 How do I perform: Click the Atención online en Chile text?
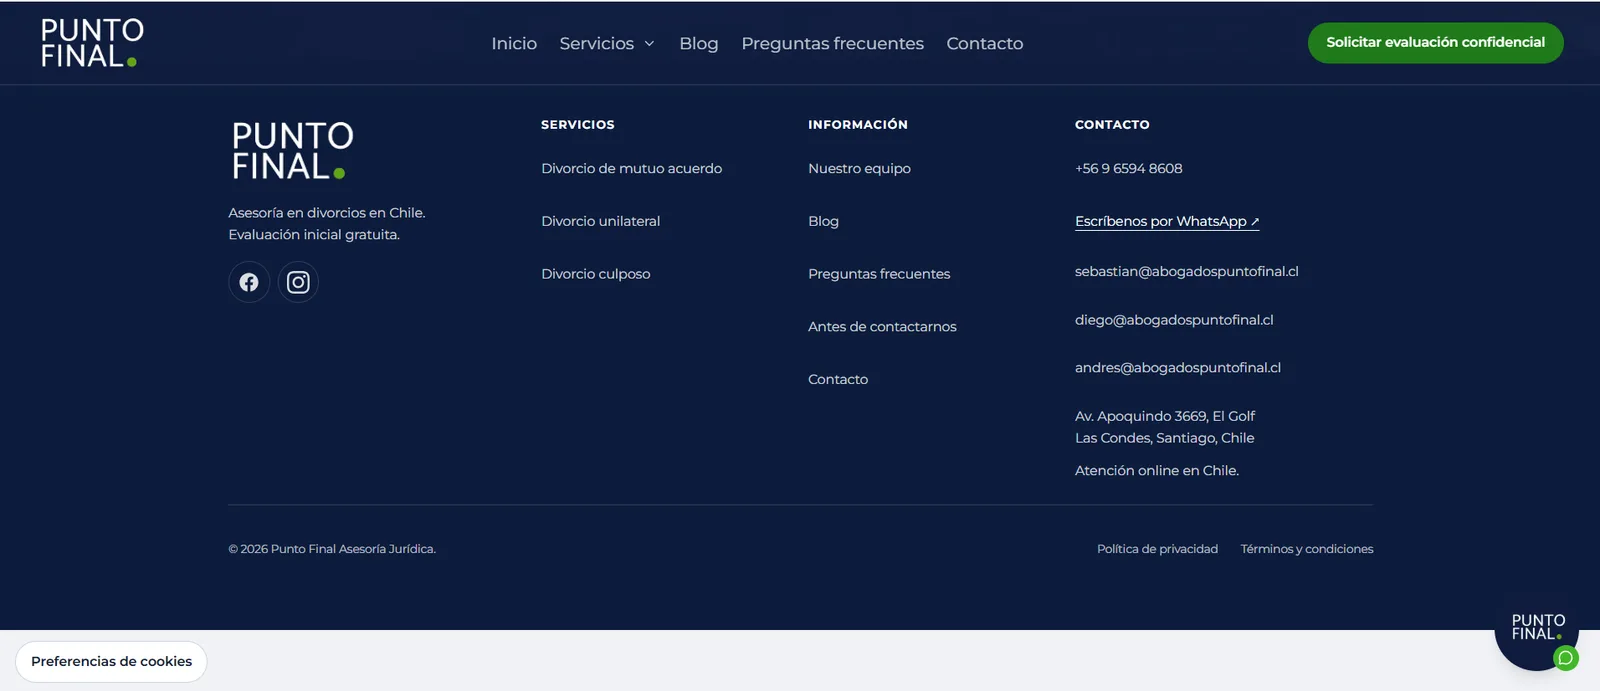click(1157, 471)
